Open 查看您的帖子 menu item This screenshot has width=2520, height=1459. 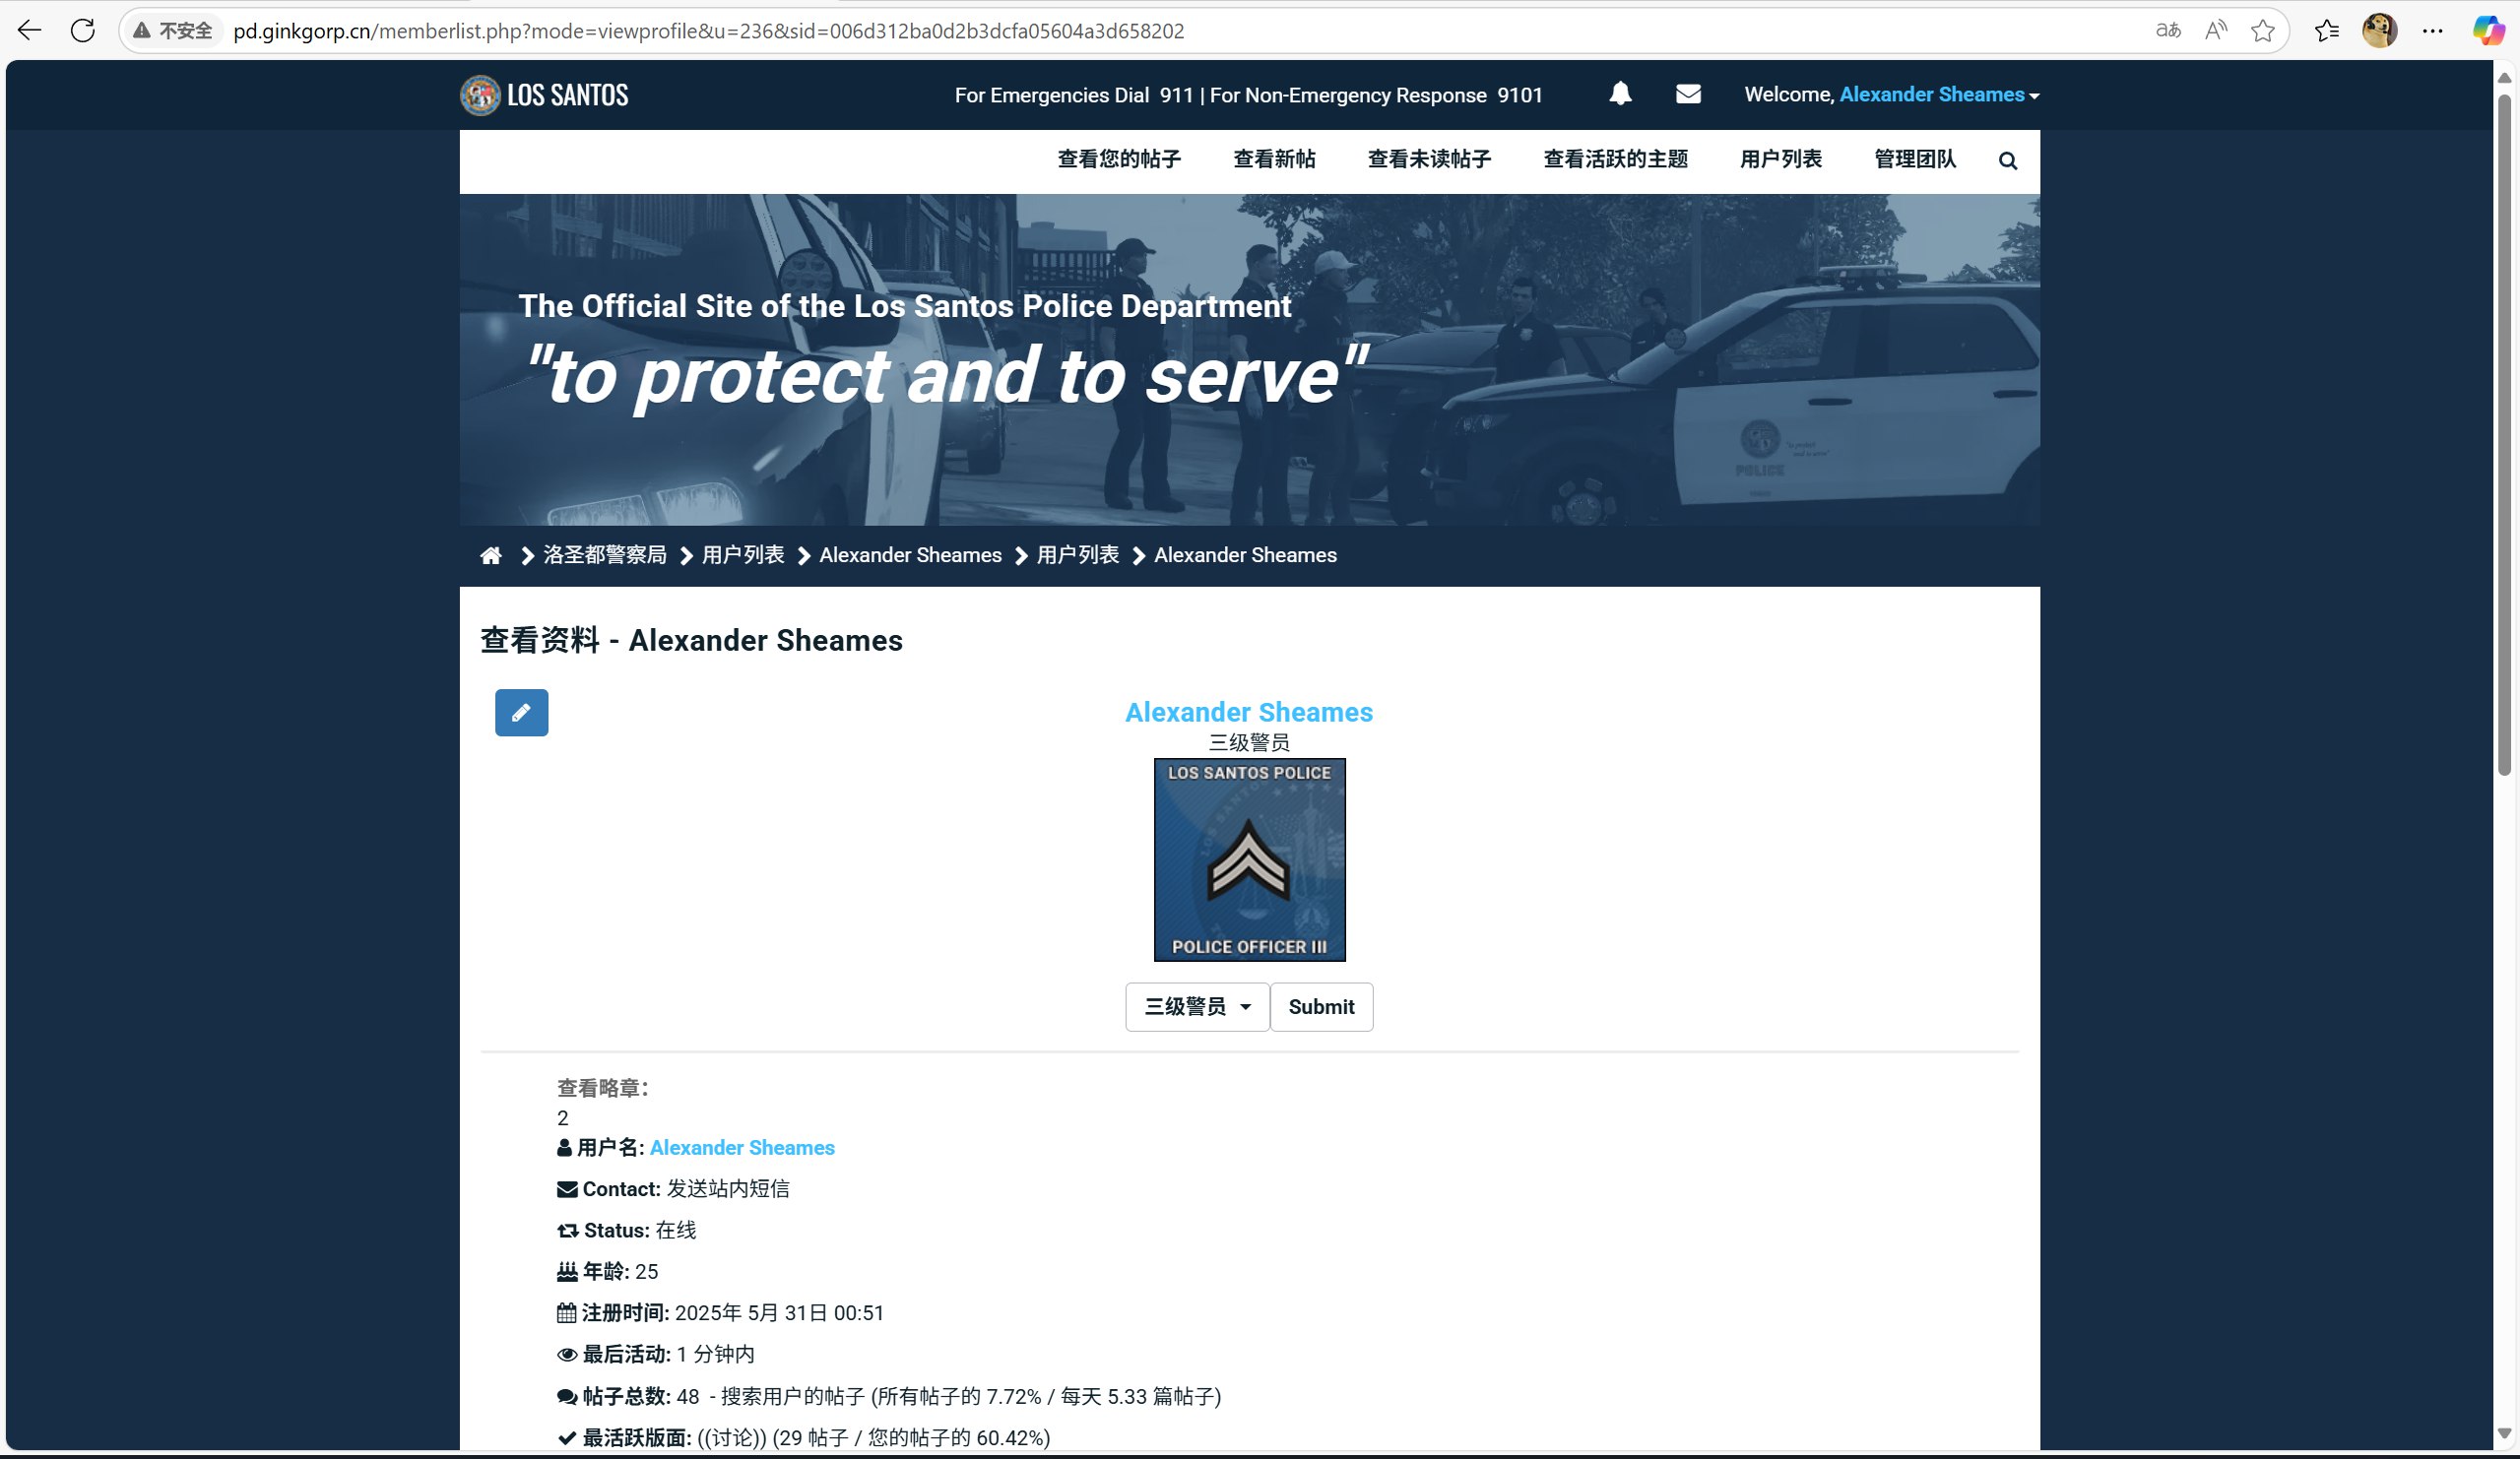pos(1119,159)
